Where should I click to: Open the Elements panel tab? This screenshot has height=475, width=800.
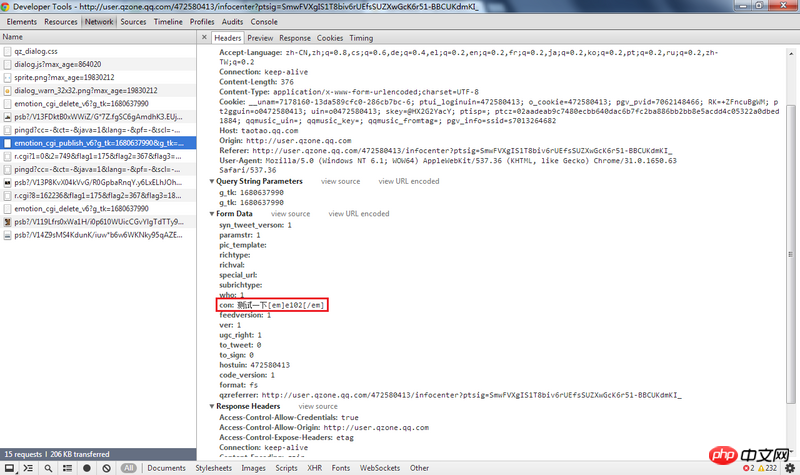click(x=21, y=21)
